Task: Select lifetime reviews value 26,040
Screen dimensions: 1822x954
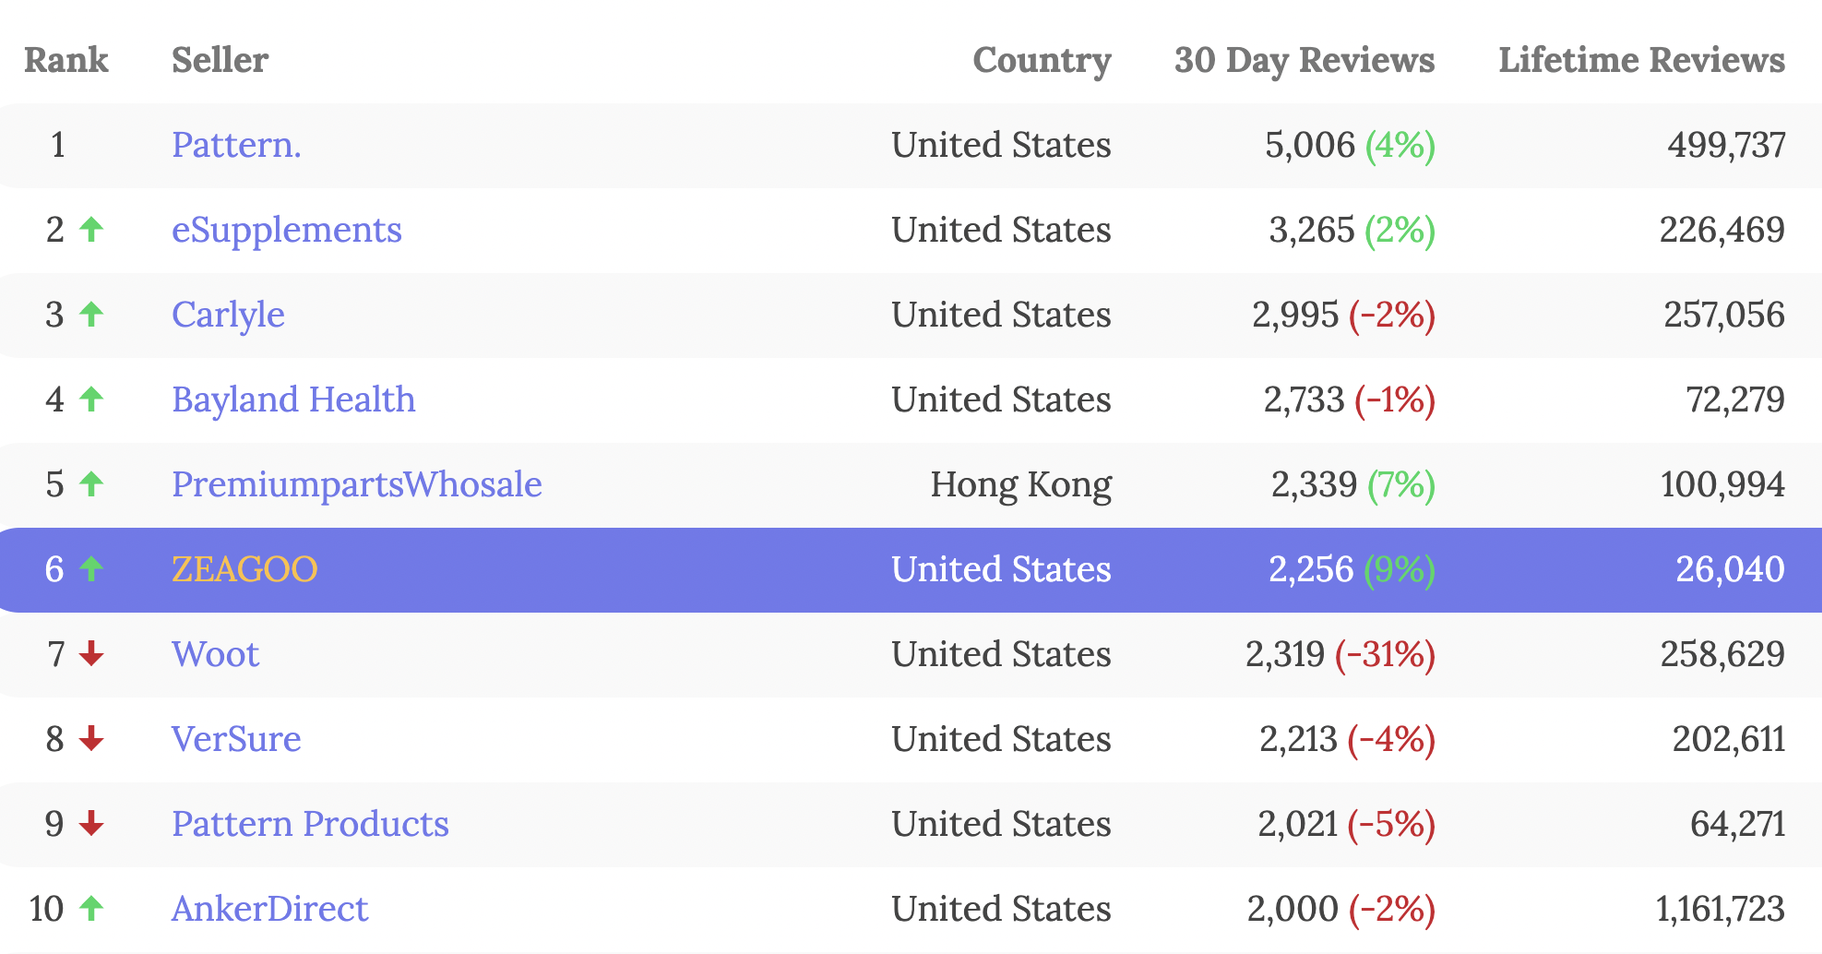Action: [x=1730, y=570]
